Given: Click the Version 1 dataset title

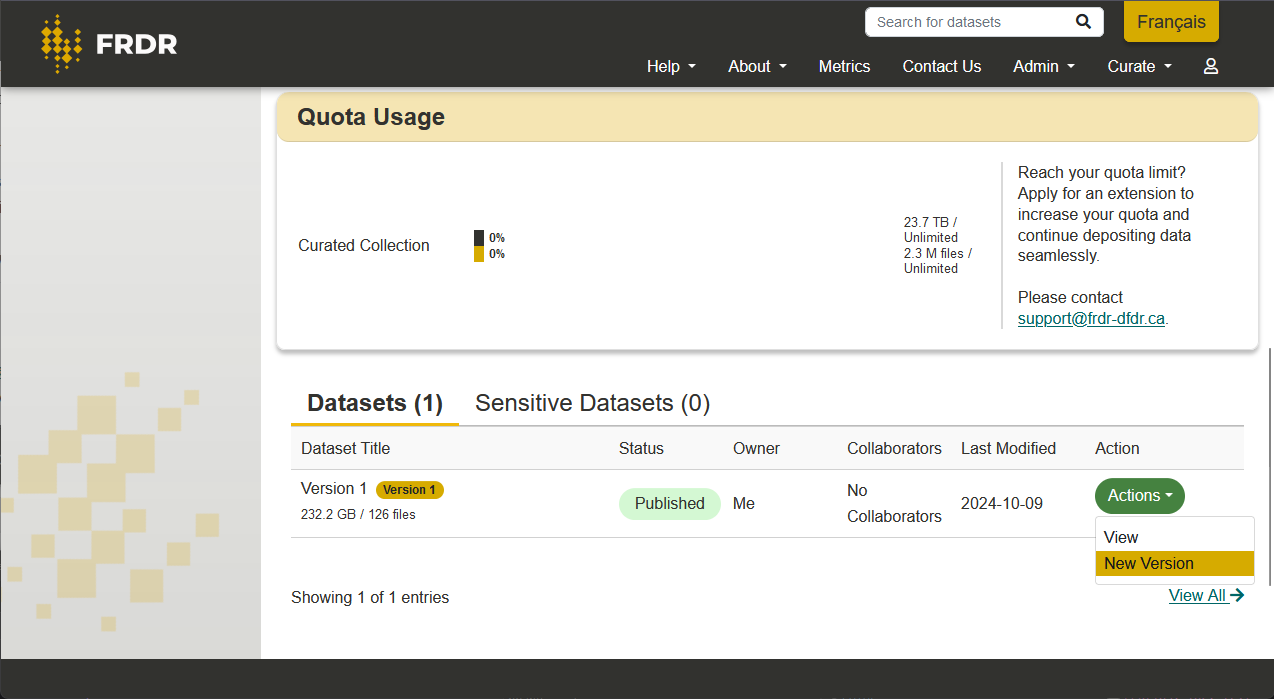Looking at the screenshot, I should click(334, 488).
